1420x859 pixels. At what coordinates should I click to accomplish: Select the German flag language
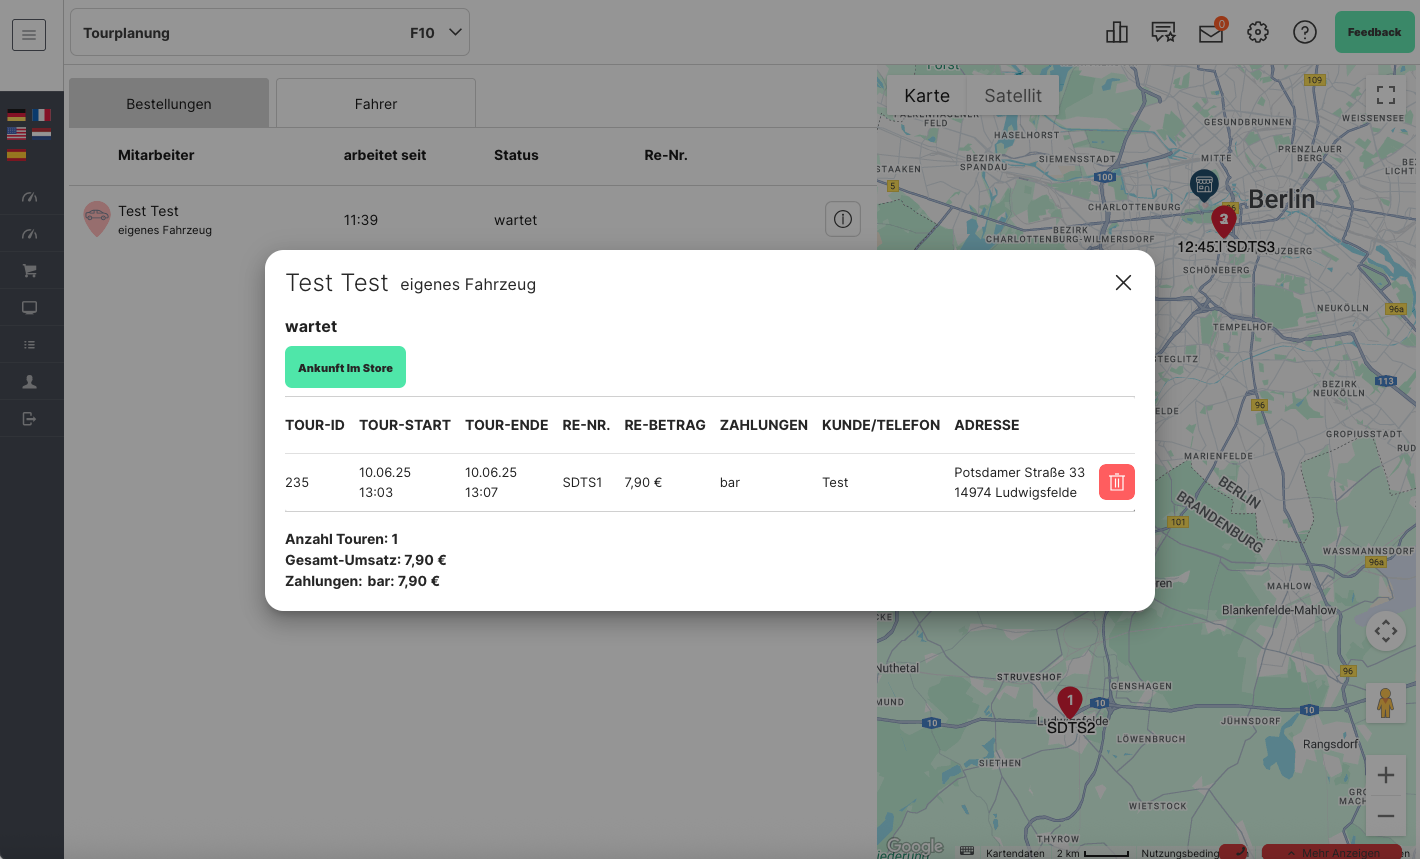(17, 115)
